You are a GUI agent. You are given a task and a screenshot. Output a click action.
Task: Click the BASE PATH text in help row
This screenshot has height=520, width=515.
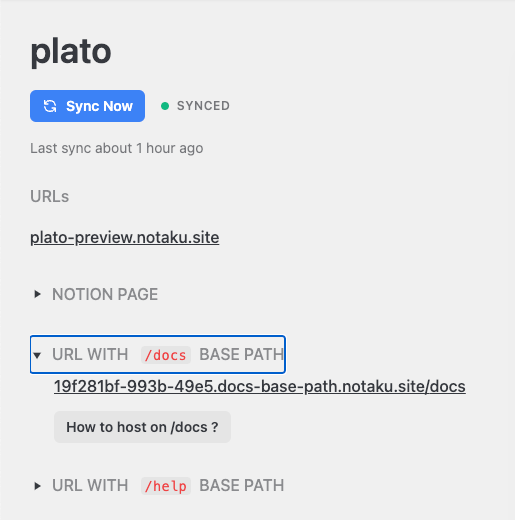pos(242,485)
